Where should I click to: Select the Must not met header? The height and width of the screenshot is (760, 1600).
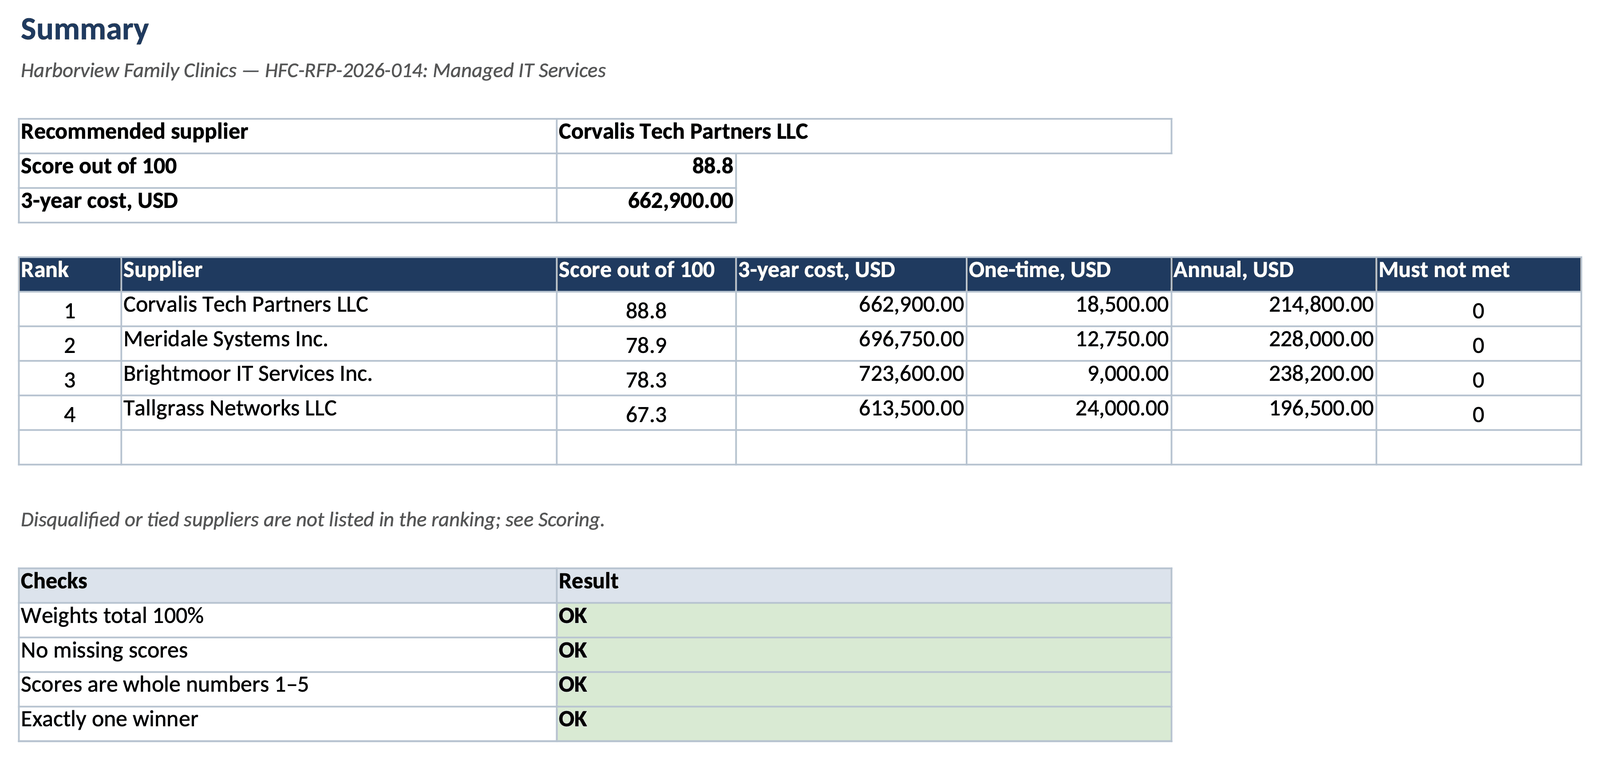click(x=1478, y=274)
